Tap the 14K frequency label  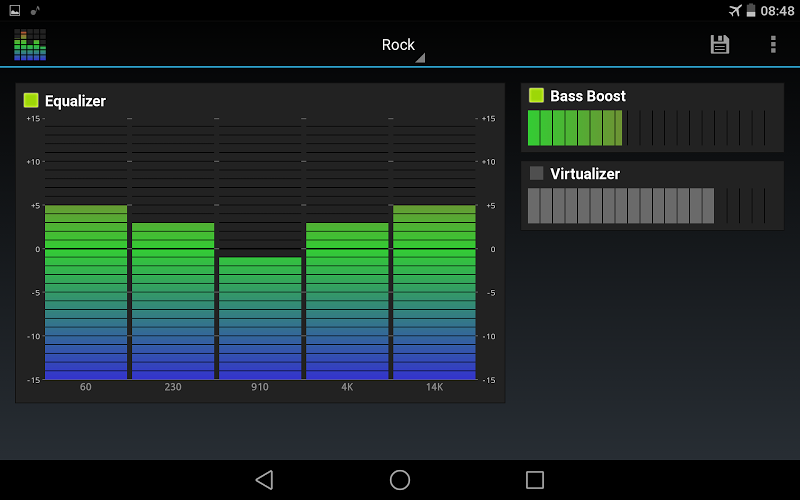coord(434,387)
